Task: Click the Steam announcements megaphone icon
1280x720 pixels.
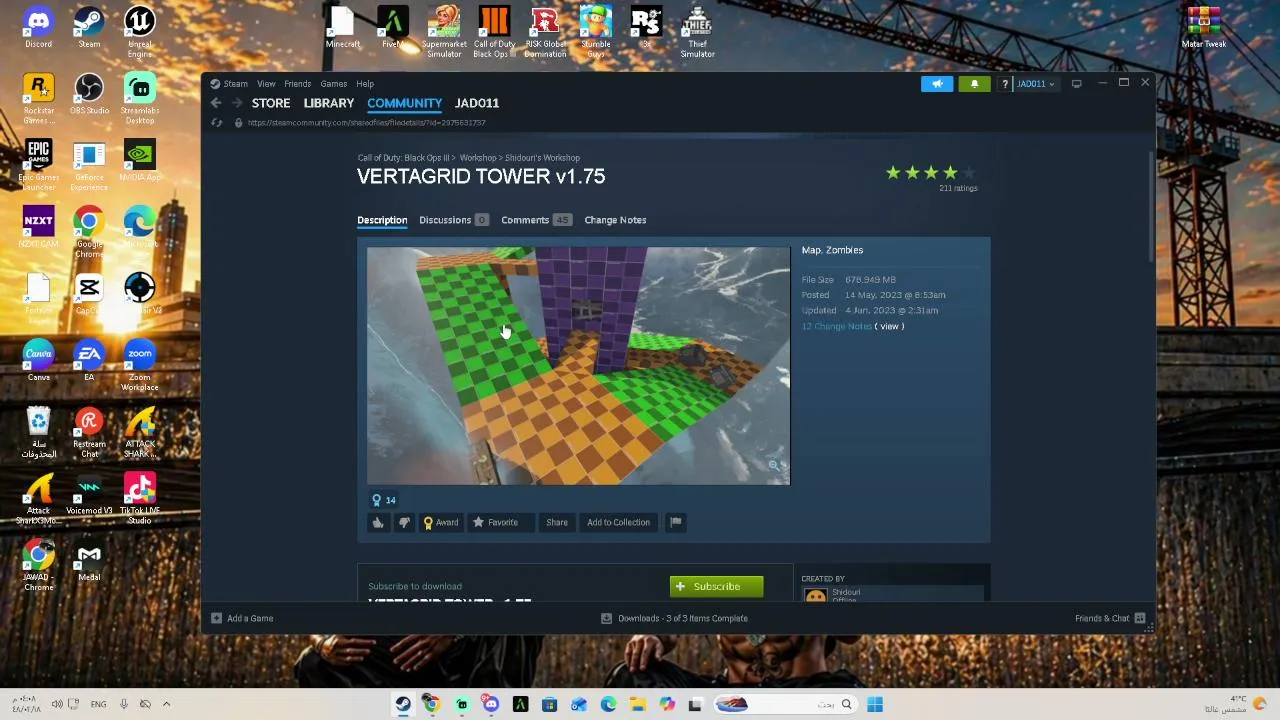Action: pyautogui.click(x=937, y=84)
